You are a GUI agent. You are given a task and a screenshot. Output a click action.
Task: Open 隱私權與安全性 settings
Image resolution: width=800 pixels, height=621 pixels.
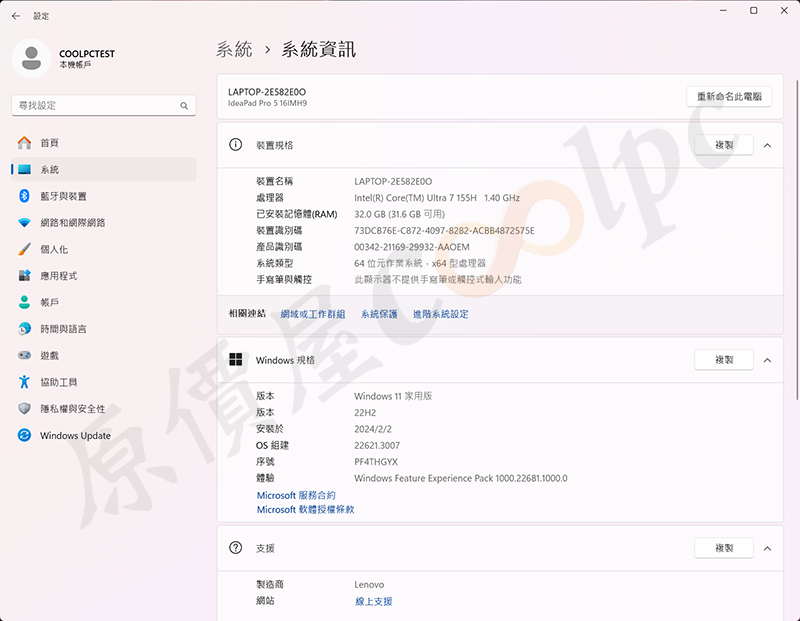104,408
